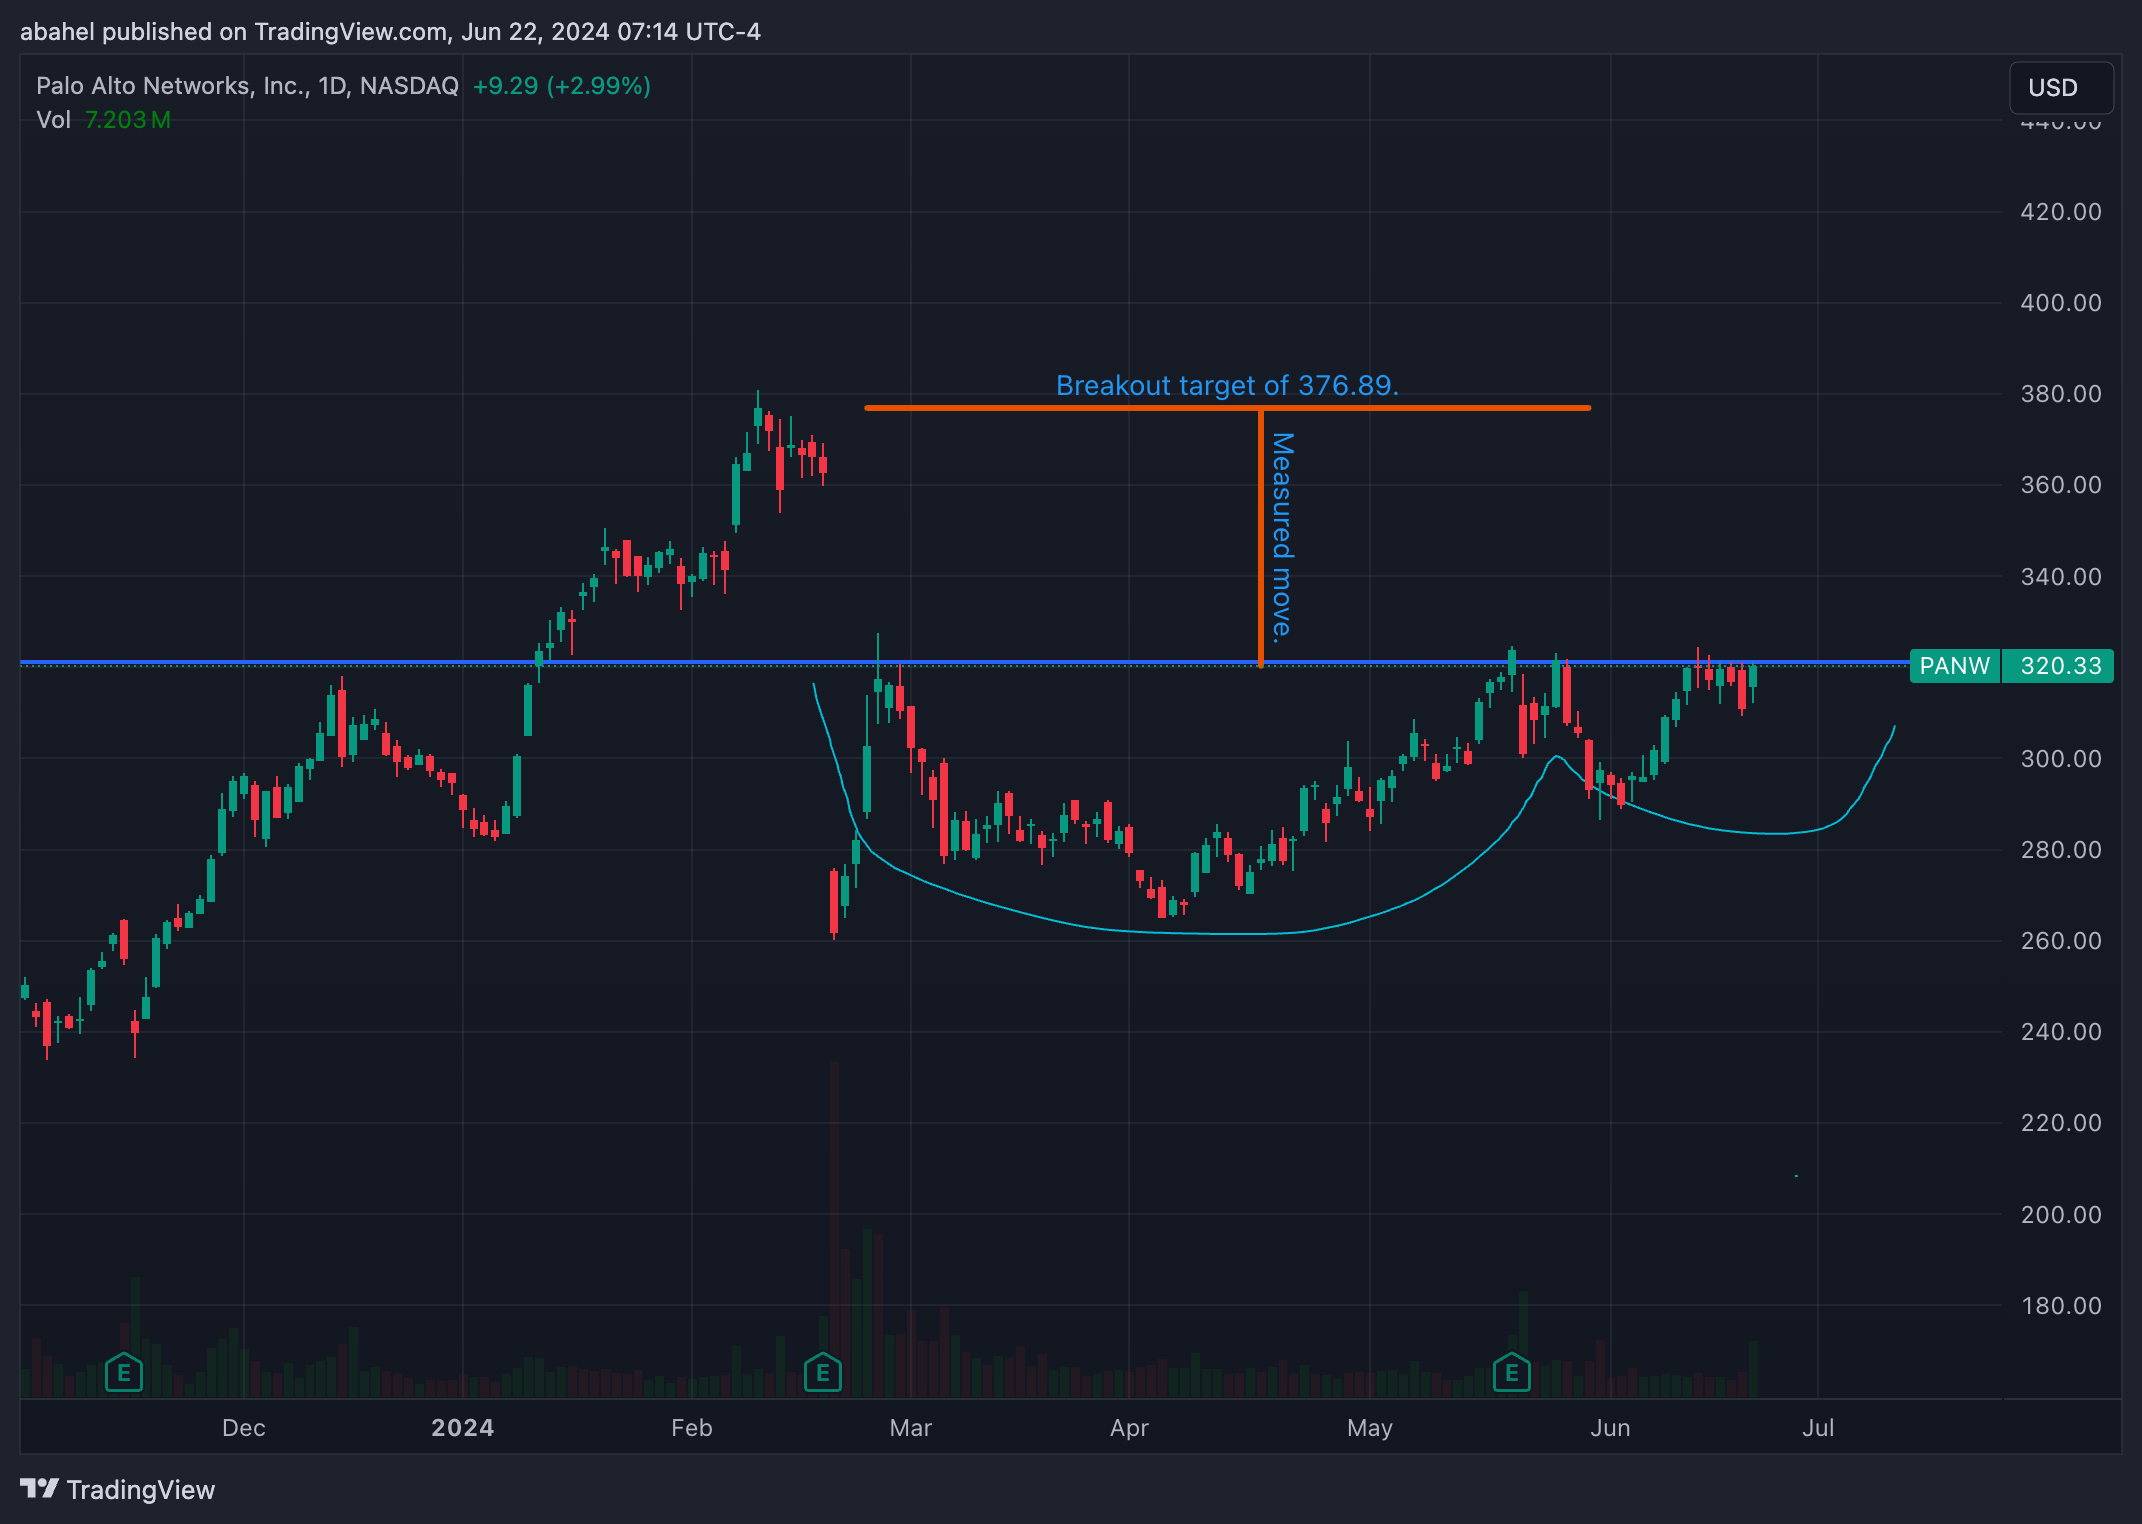
Task: Click the Dec label on time axis
Action: click(244, 1428)
